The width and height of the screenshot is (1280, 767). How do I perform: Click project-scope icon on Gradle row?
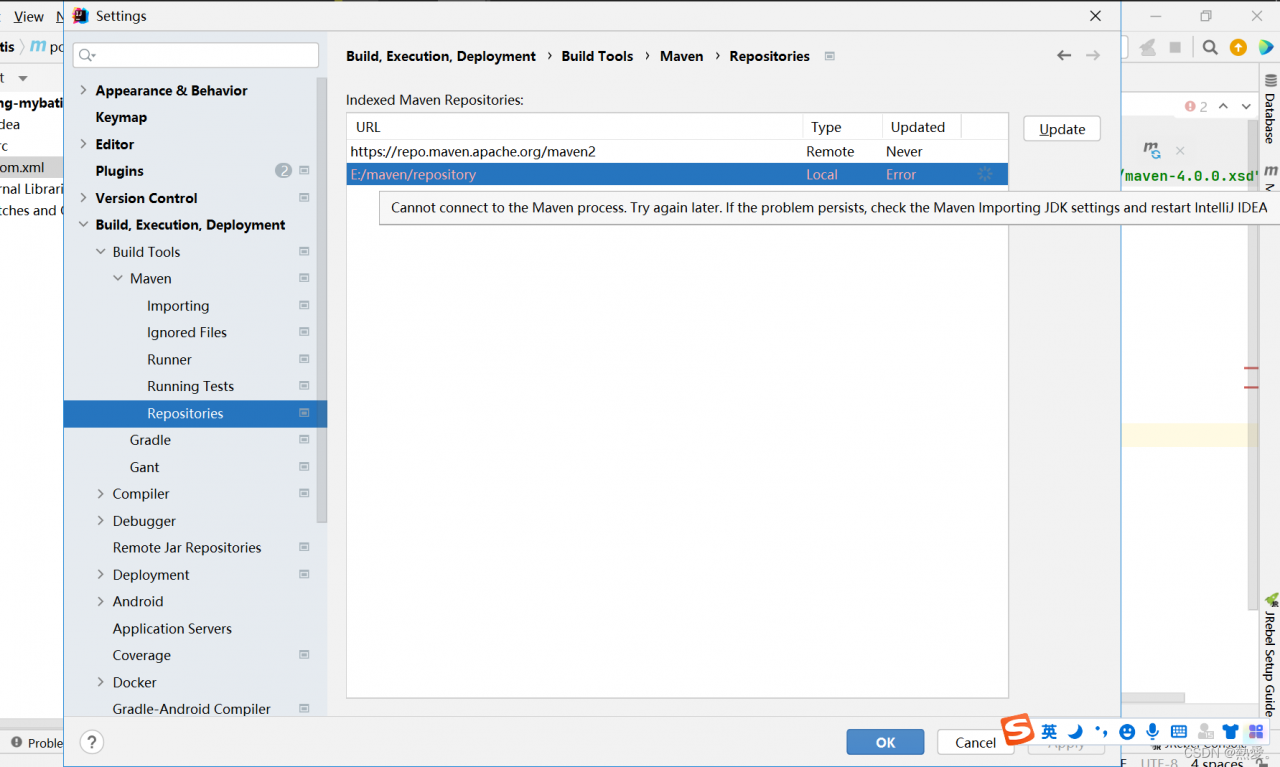coord(304,440)
